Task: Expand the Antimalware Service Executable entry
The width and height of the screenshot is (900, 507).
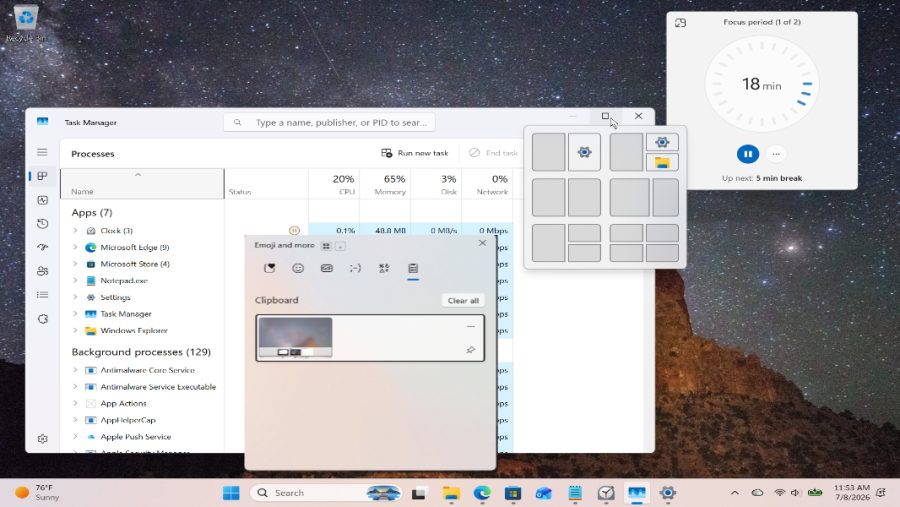Action: 75,386
